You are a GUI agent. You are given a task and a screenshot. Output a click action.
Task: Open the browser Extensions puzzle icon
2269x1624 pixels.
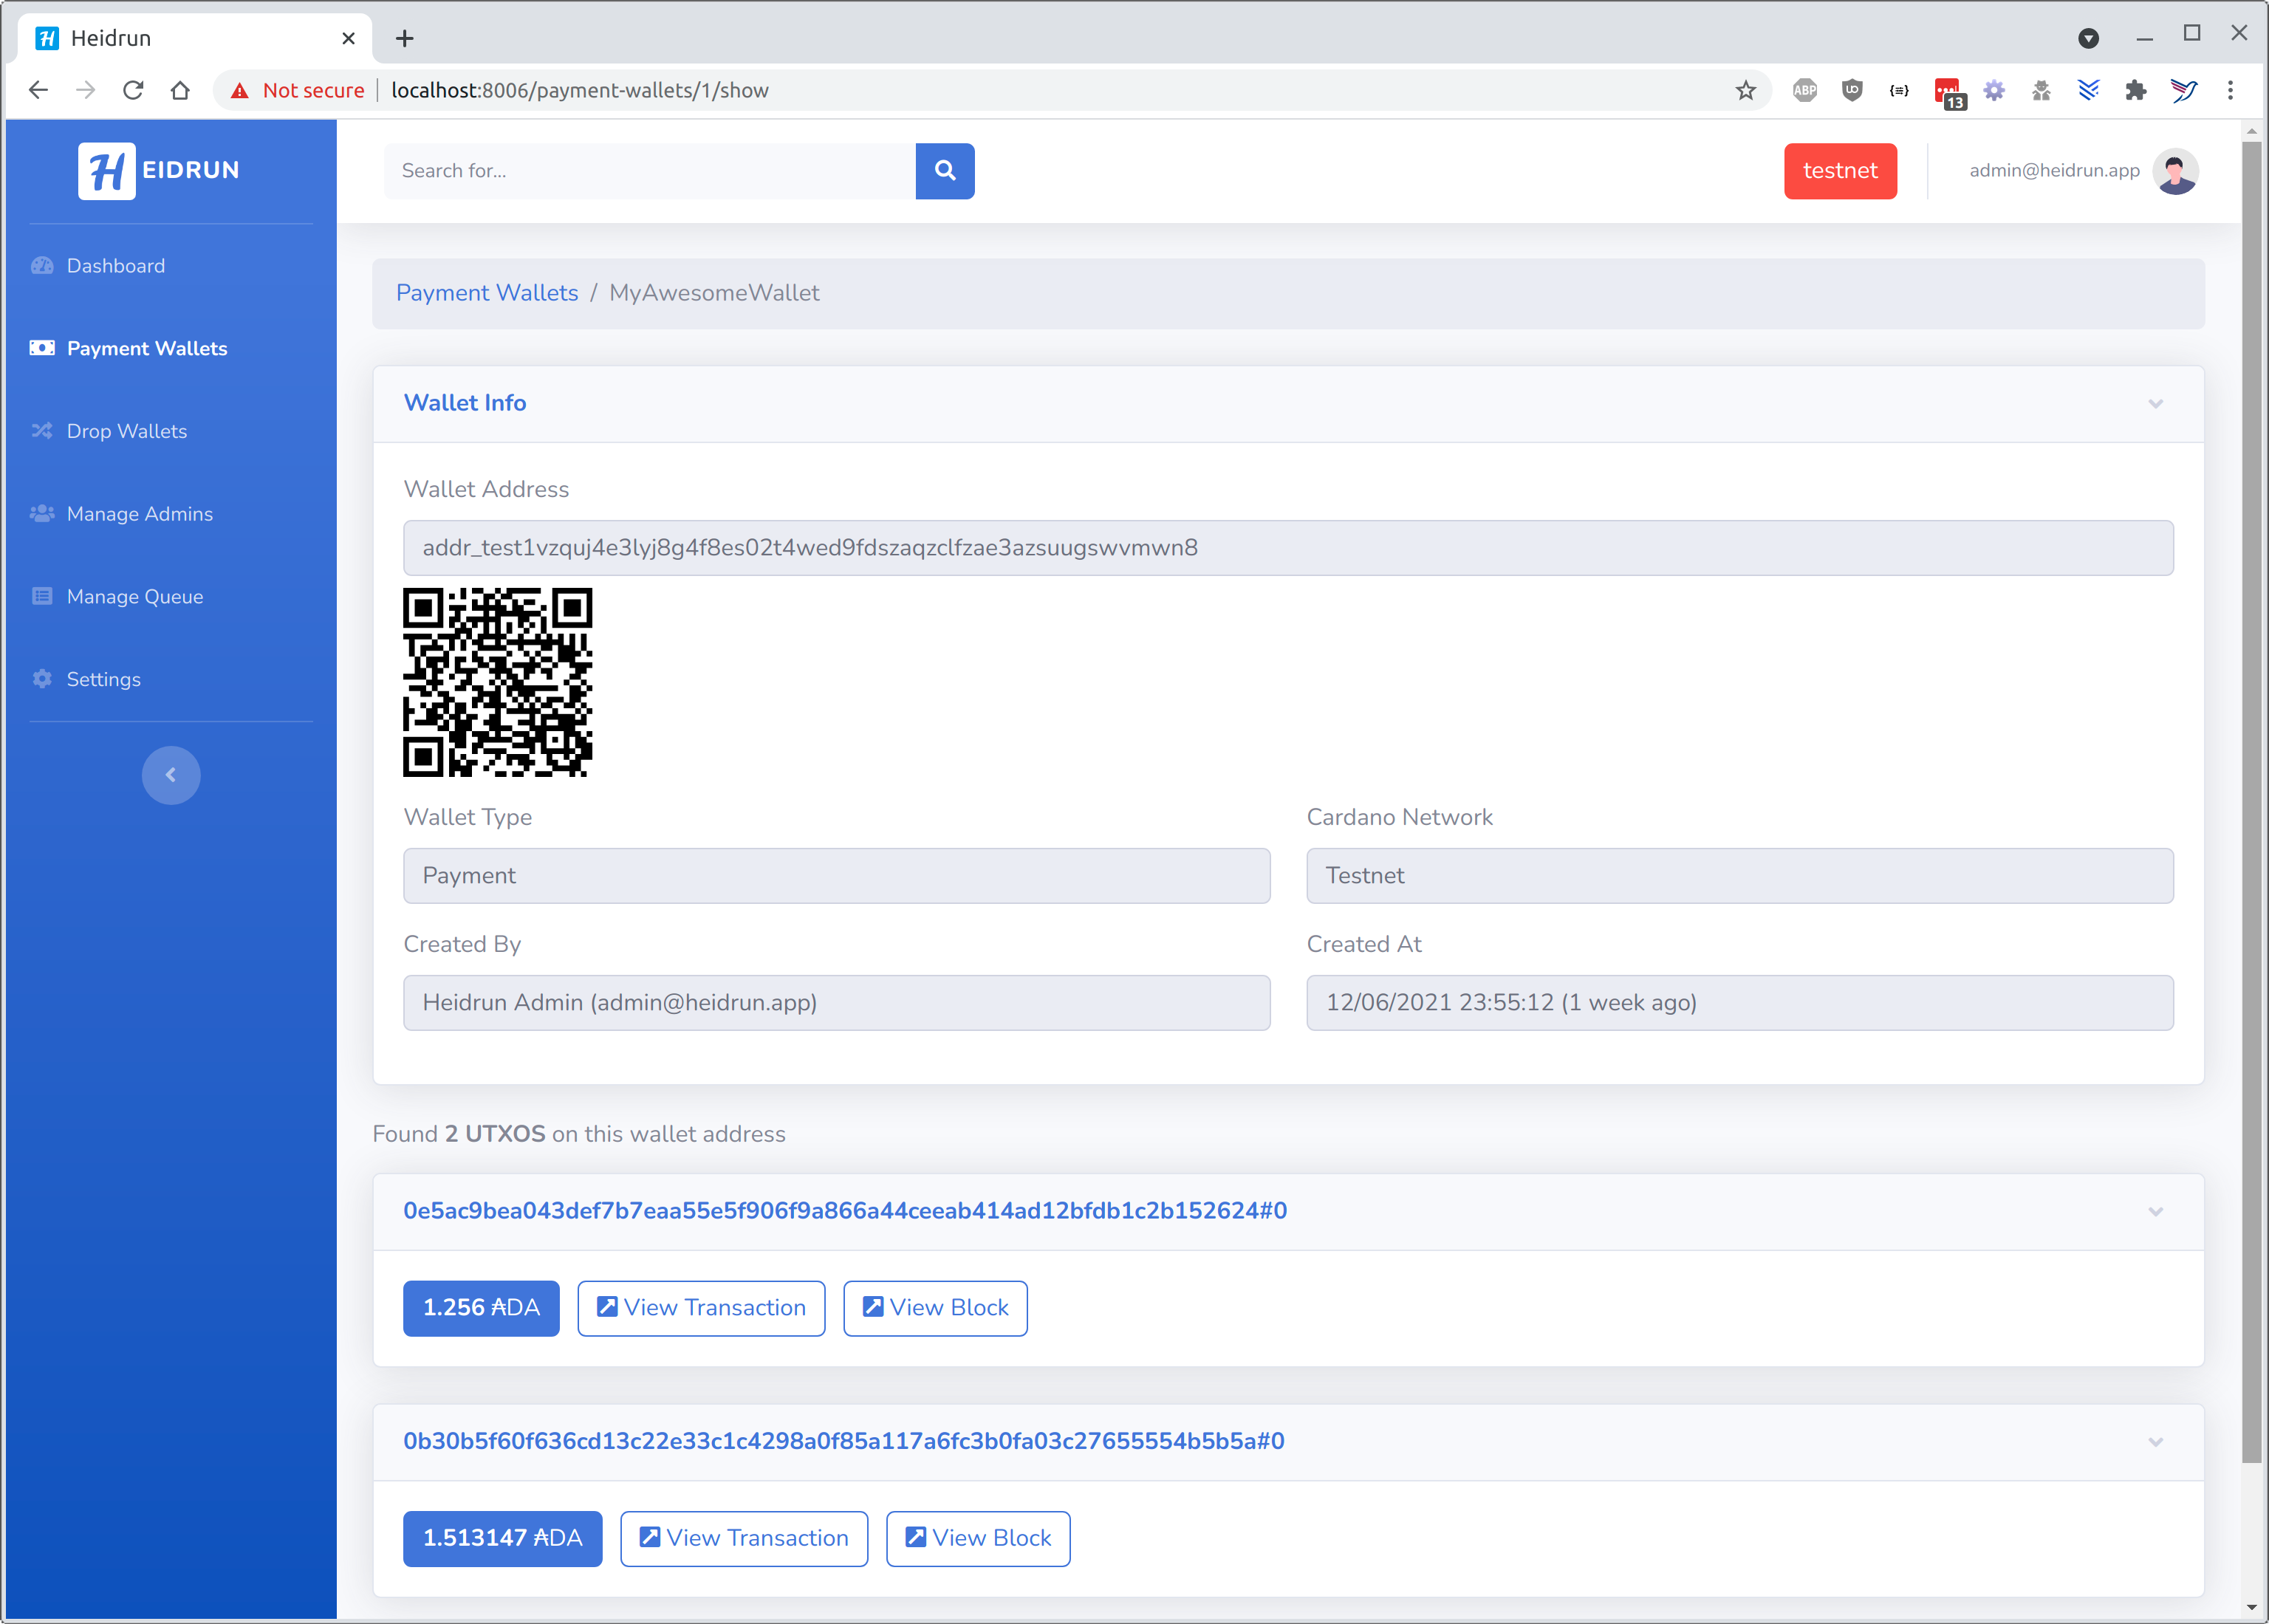[2135, 90]
